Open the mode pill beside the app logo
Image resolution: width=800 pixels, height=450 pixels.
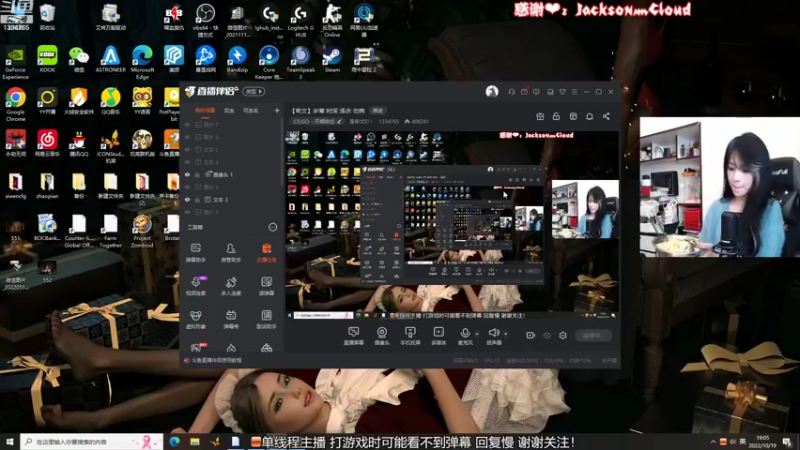tap(254, 91)
